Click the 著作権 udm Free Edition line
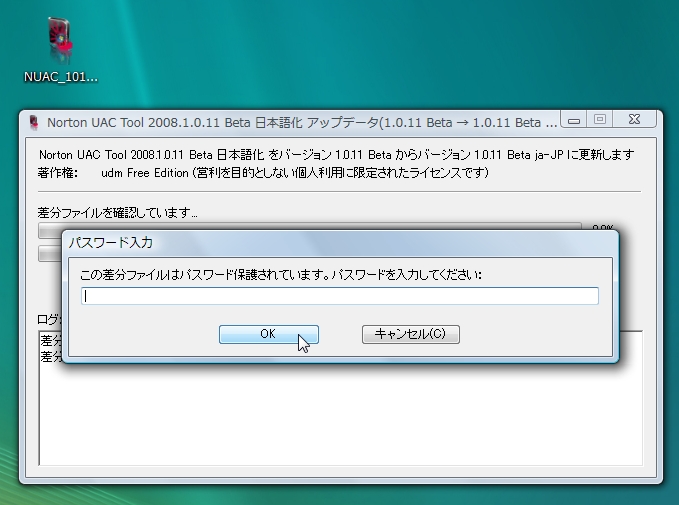 pos(263,173)
